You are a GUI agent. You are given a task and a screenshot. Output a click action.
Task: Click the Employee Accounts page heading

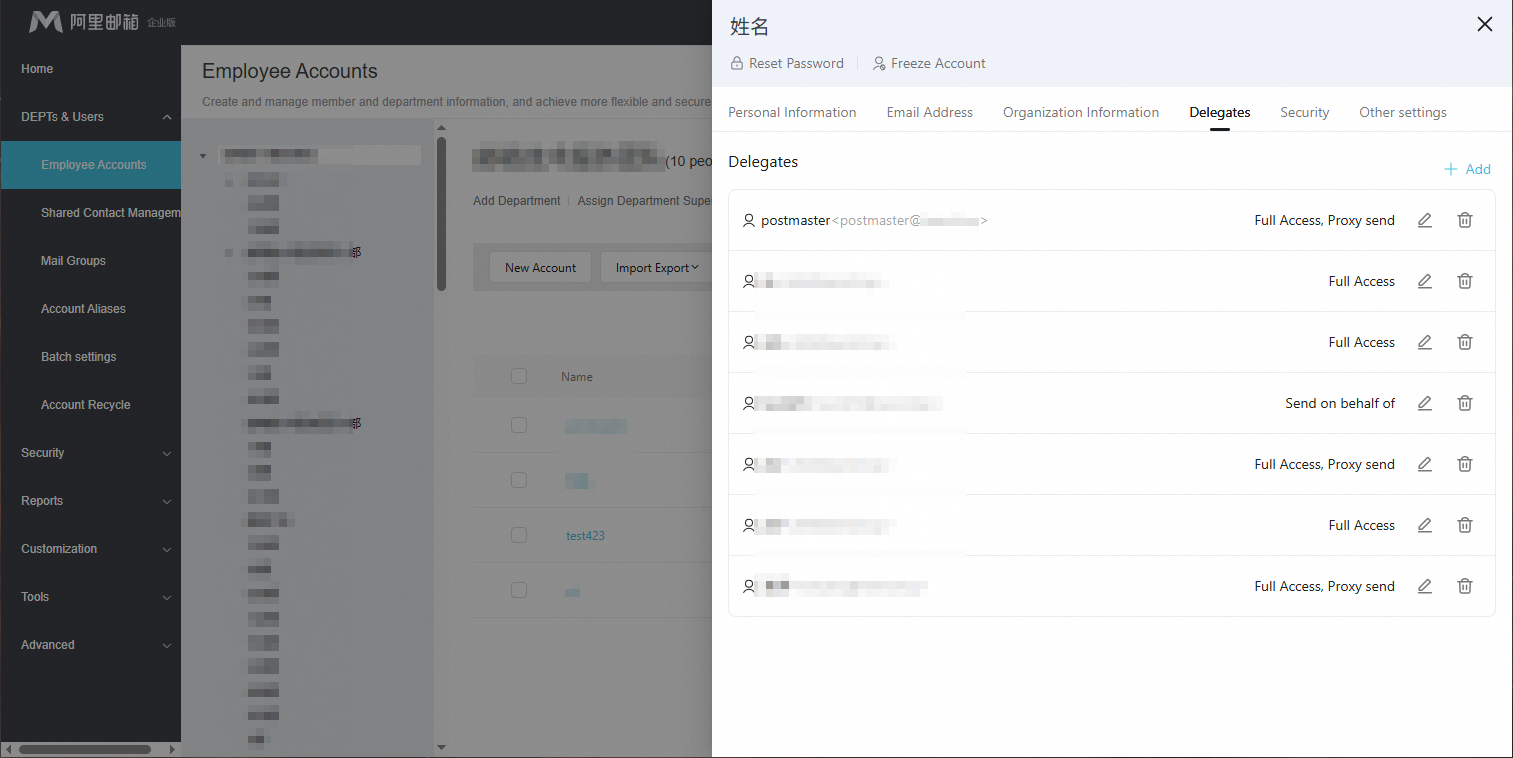coord(290,71)
